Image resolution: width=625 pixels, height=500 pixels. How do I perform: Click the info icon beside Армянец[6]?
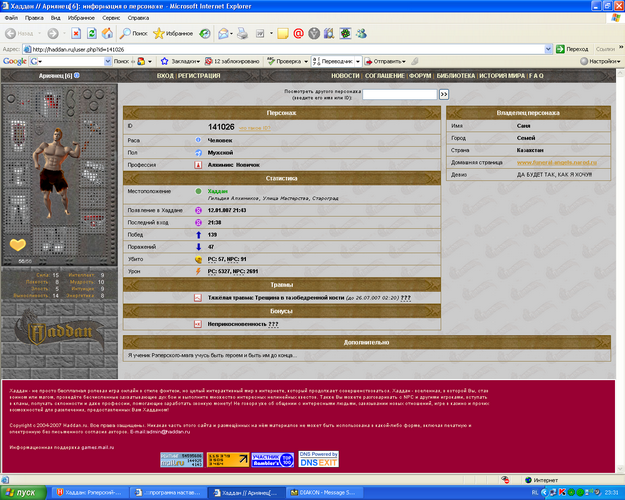[x=77, y=75]
